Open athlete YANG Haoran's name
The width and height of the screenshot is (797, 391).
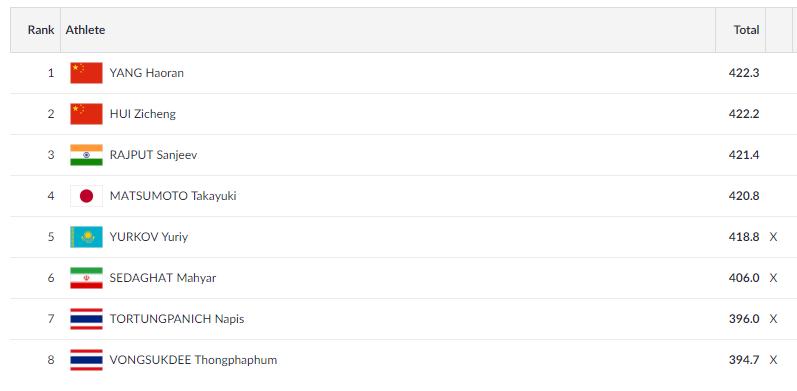tap(146, 73)
